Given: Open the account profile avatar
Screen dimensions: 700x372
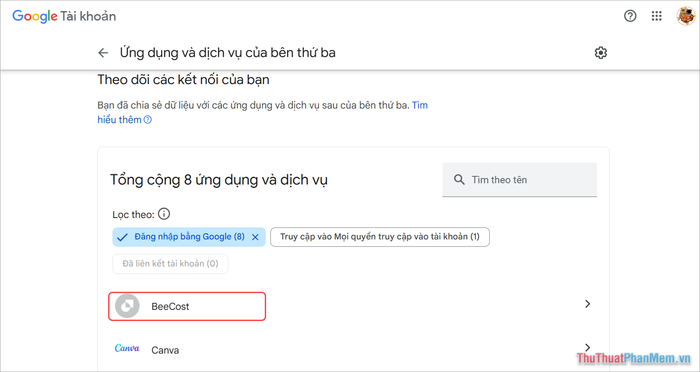Looking at the screenshot, I should click(x=685, y=17).
